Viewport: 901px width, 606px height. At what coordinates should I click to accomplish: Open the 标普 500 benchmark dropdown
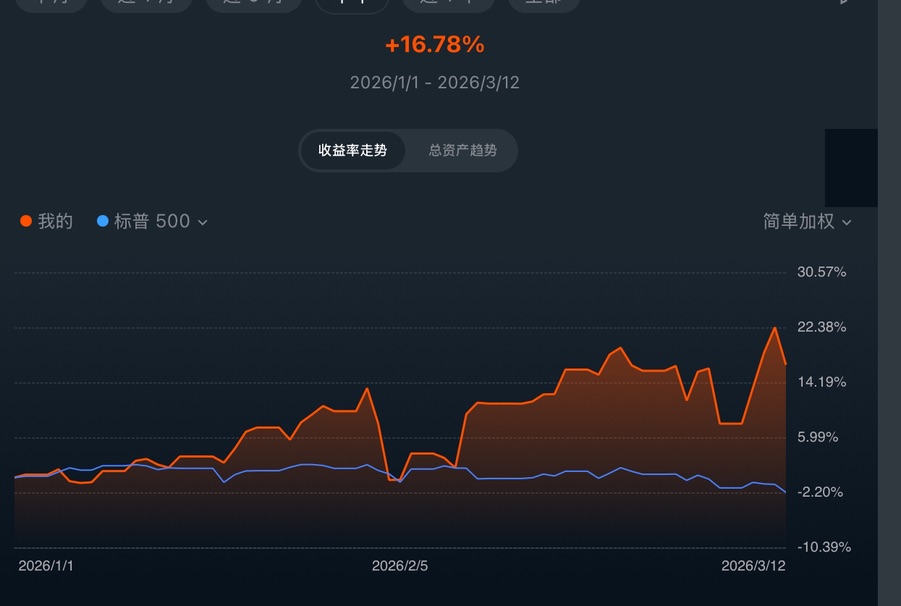tap(152, 222)
